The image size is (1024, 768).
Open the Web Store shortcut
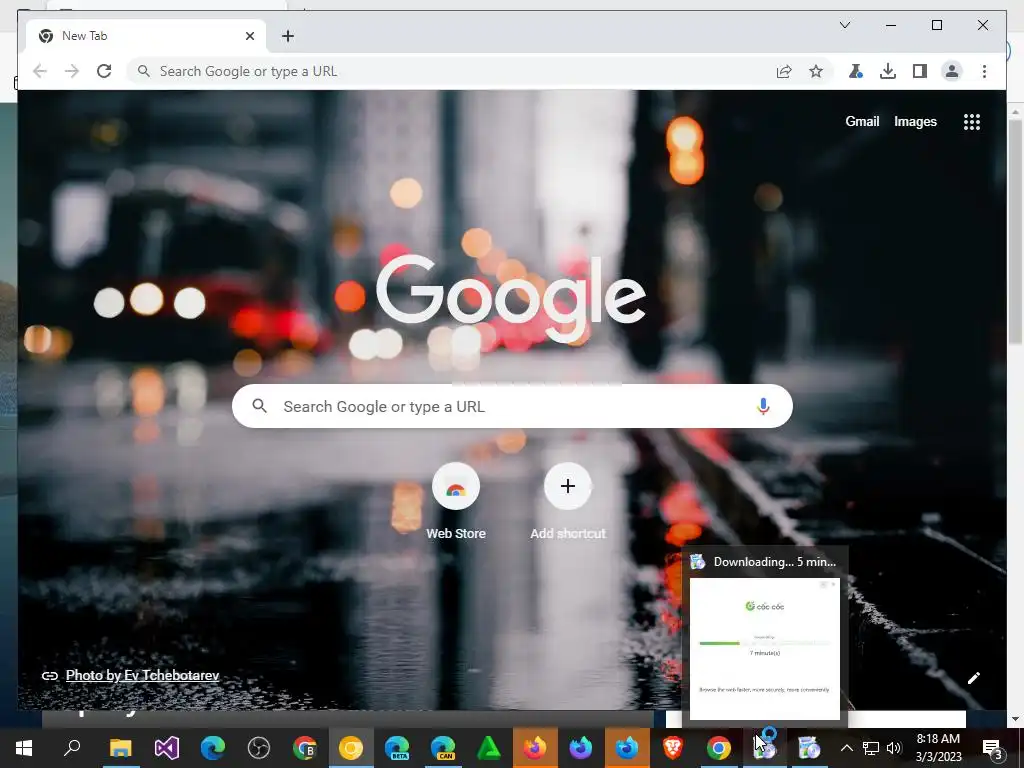tap(456, 502)
